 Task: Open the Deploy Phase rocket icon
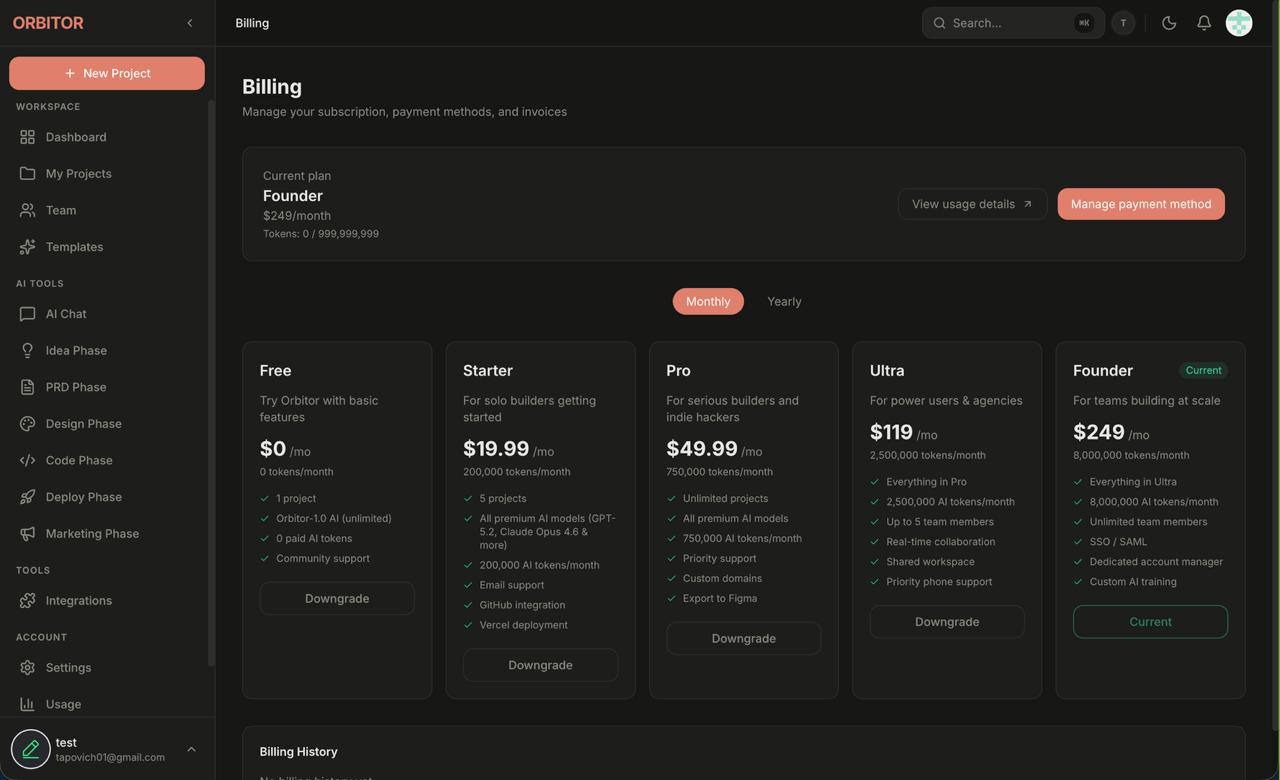coord(27,497)
